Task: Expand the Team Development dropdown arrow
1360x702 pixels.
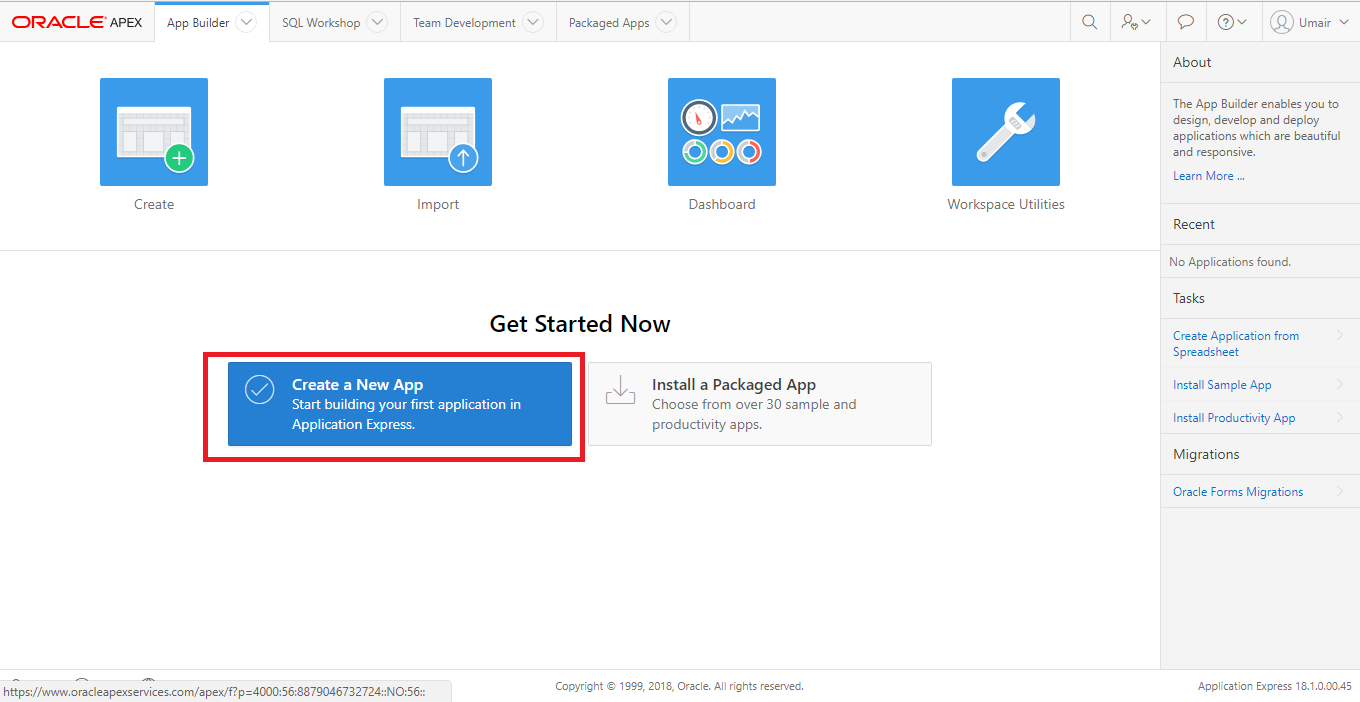Action: pyautogui.click(x=533, y=22)
